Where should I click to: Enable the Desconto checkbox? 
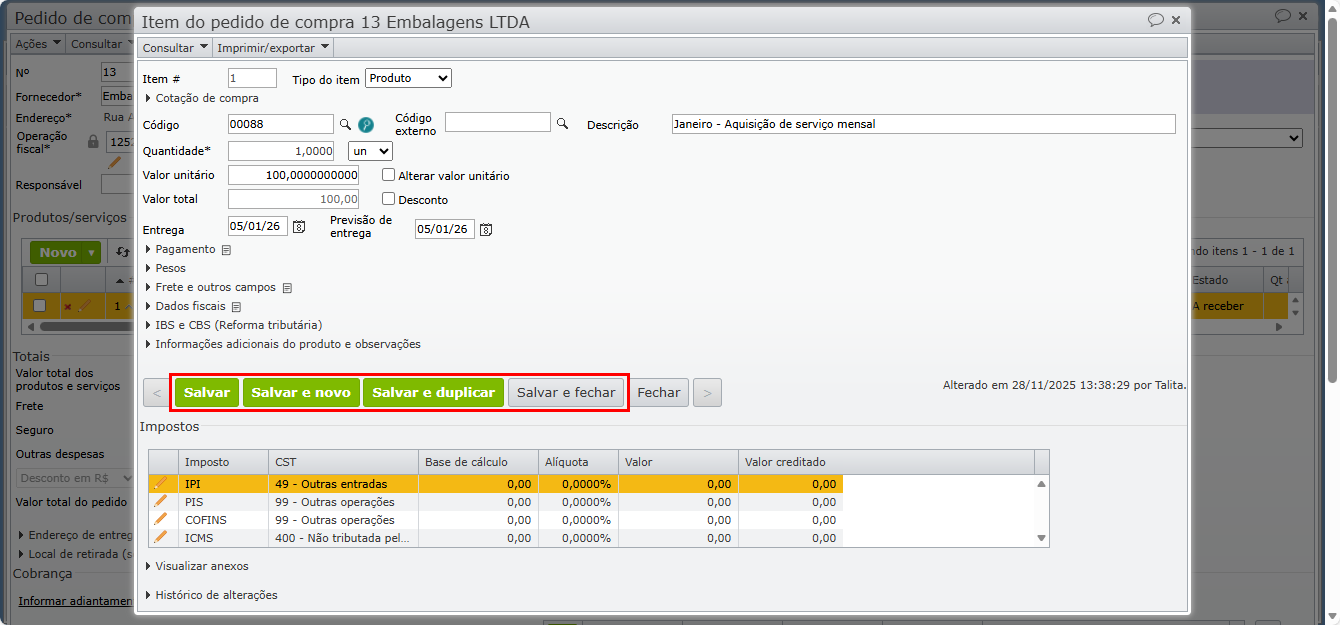389,199
